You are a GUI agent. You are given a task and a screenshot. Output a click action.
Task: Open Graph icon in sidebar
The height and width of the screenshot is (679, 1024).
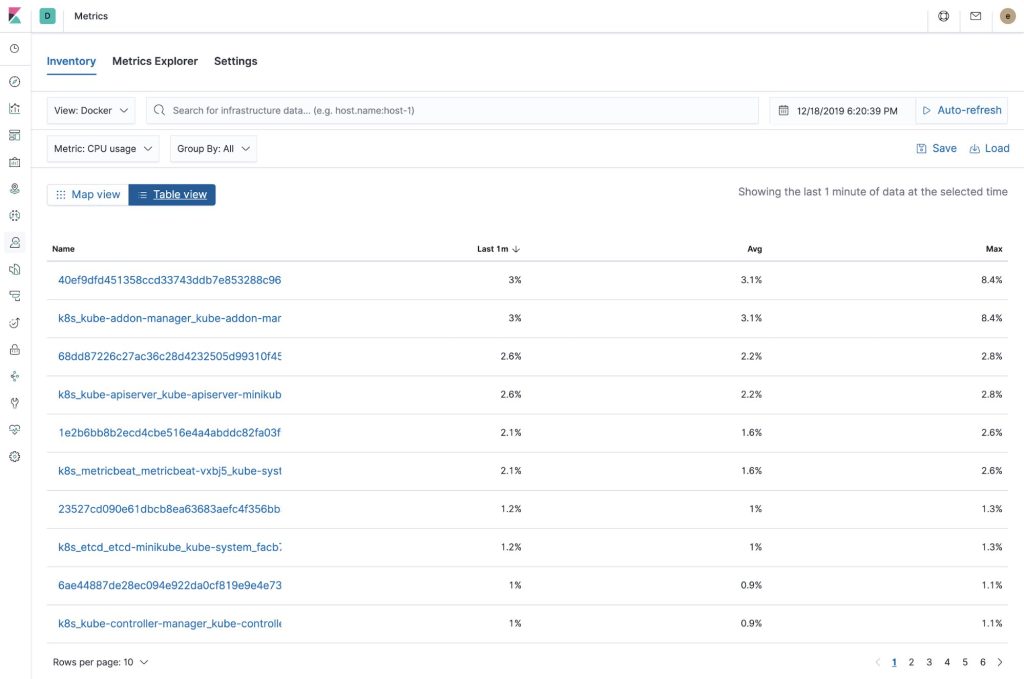point(14,376)
